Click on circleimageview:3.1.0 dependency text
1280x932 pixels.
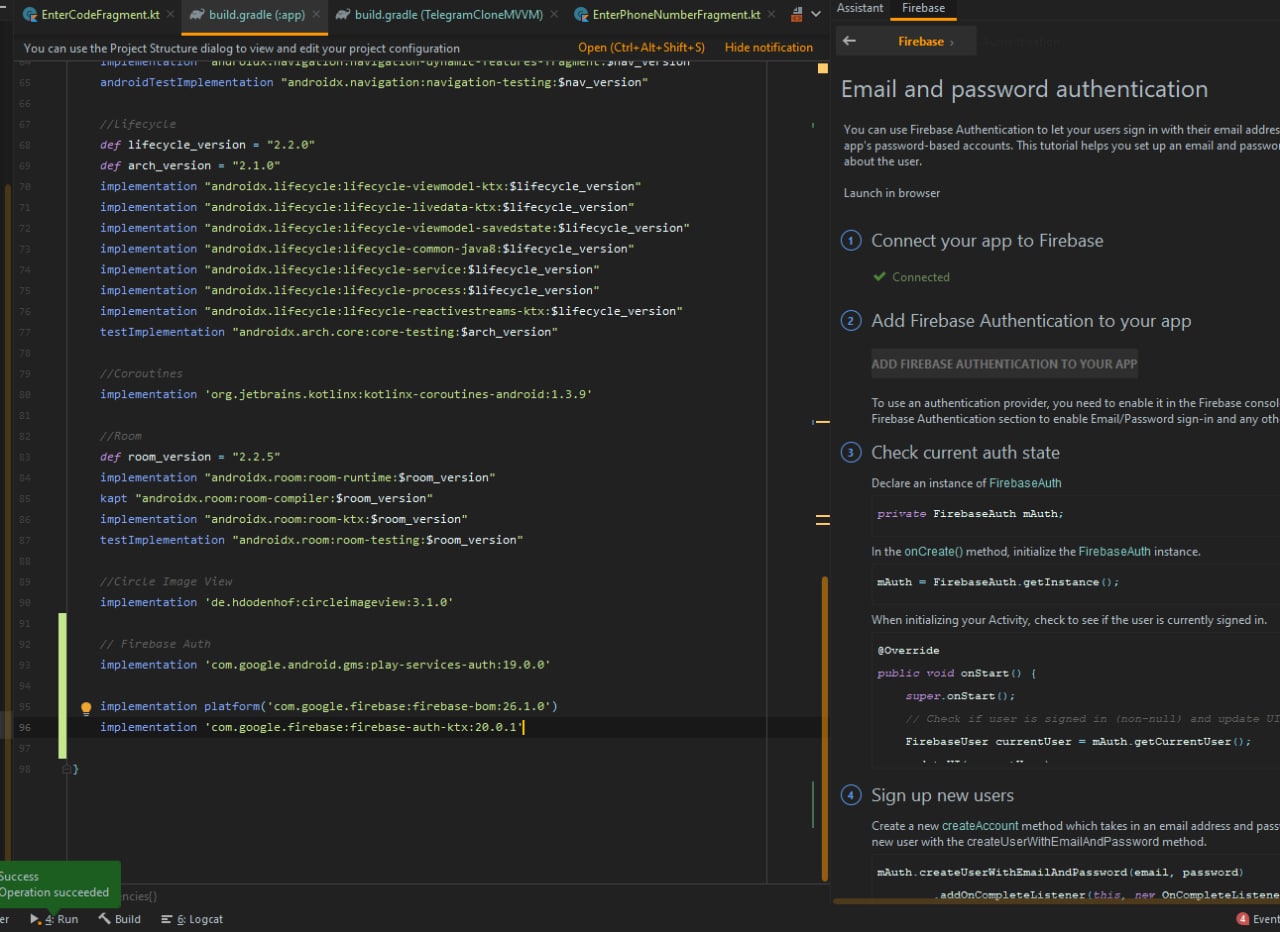coord(329,602)
